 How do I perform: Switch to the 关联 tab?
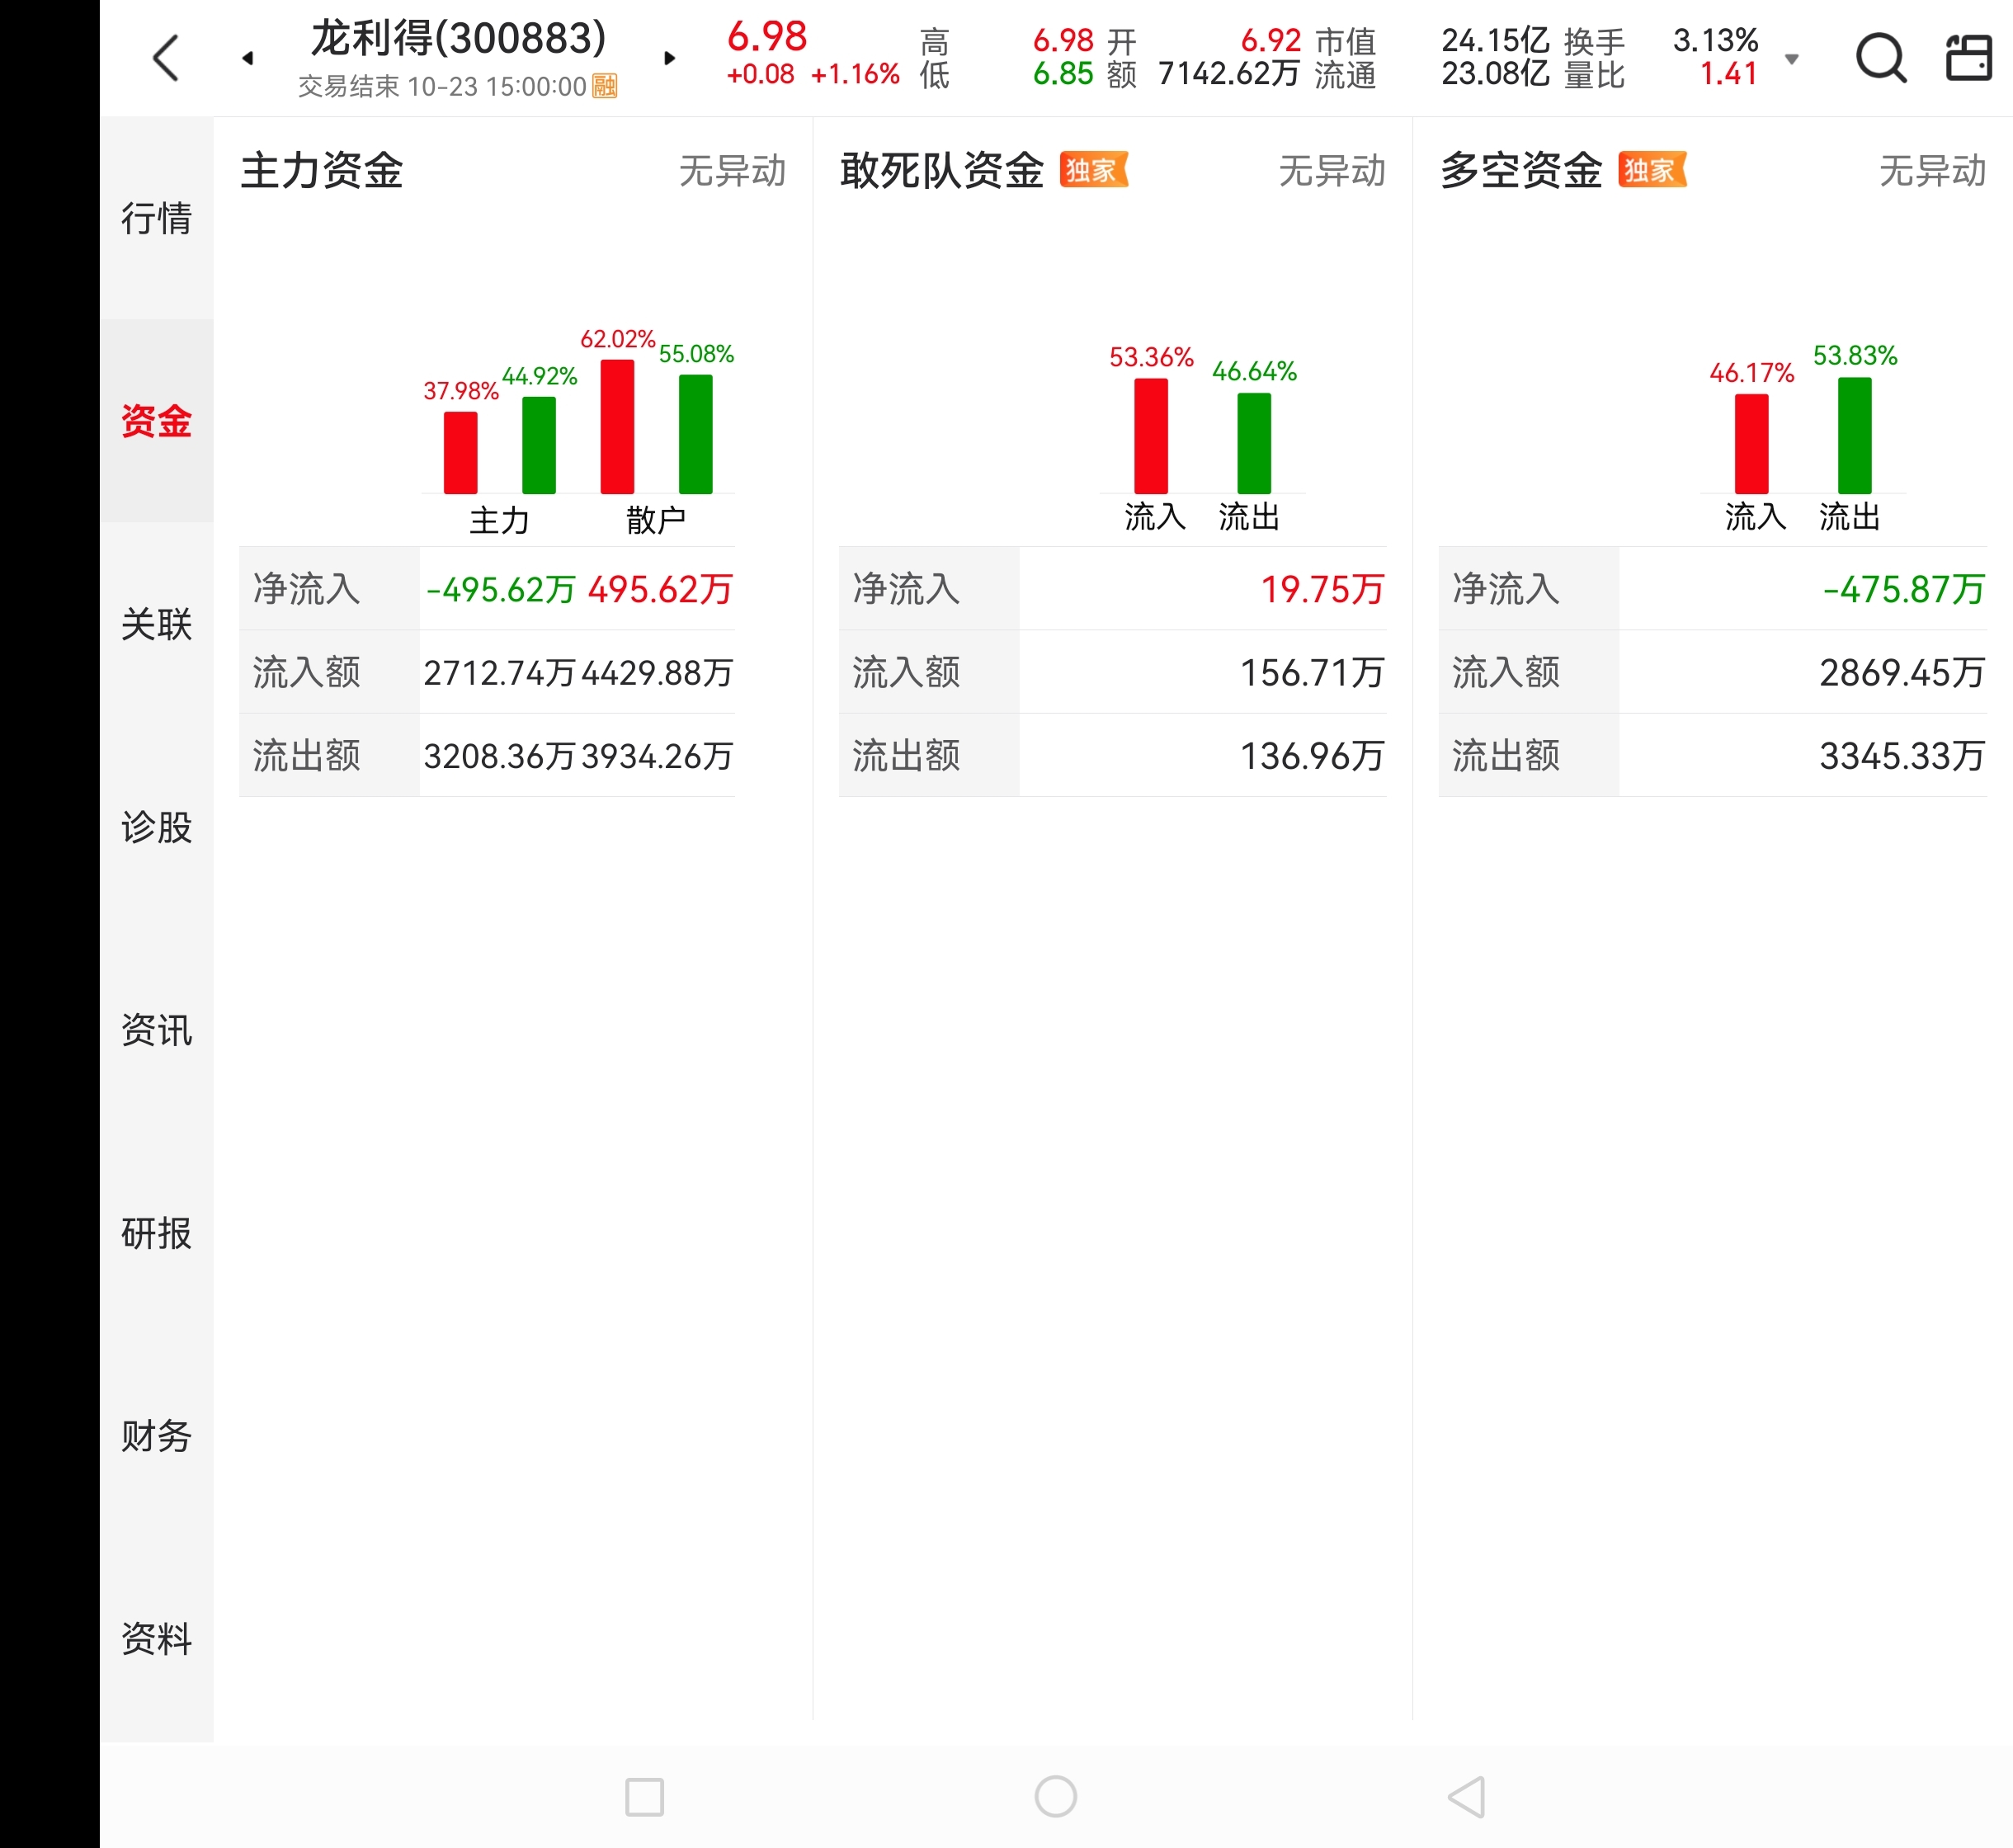(156, 624)
